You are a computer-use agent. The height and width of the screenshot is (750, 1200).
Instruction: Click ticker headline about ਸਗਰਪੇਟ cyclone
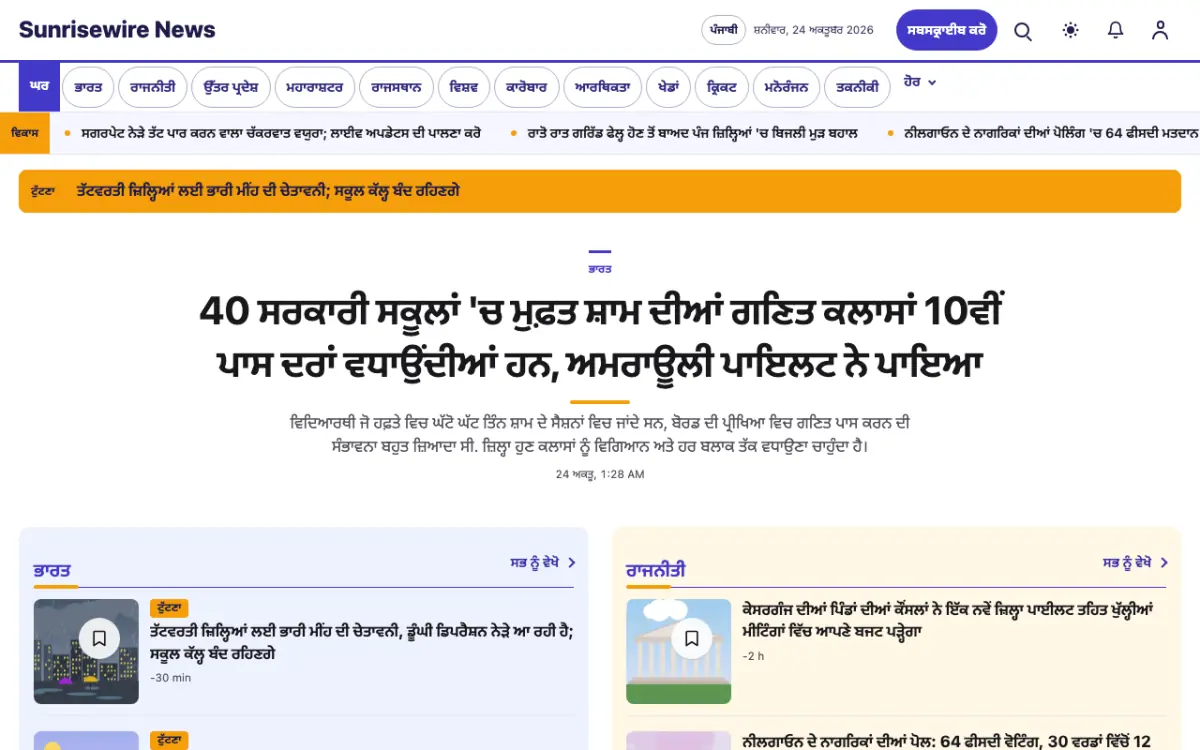tap(281, 132)
